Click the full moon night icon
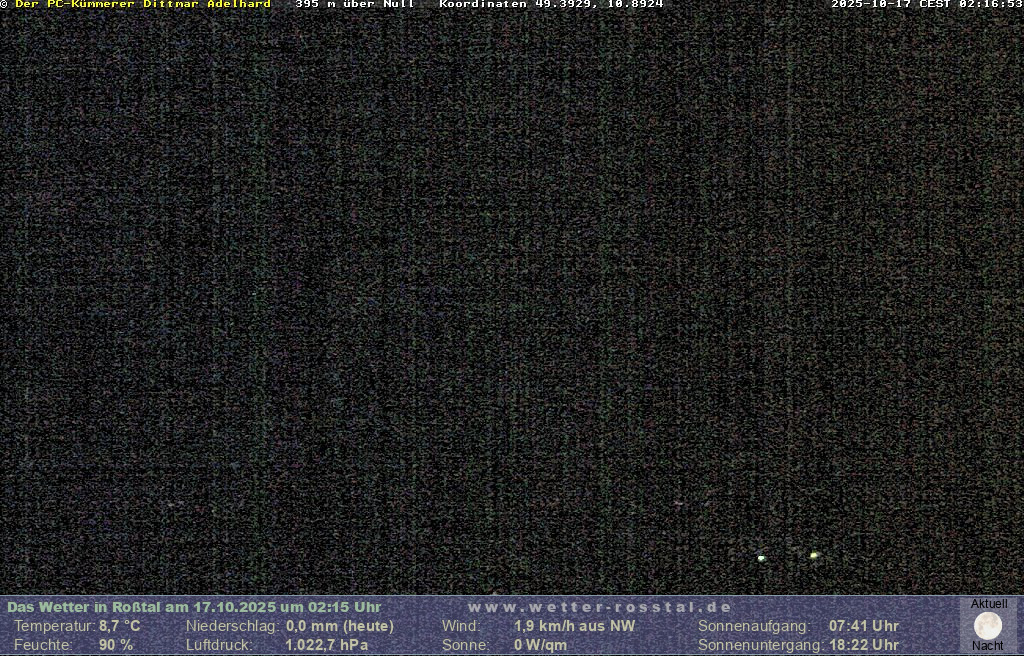Screen dimensions: 1024x656 point(988,626)
